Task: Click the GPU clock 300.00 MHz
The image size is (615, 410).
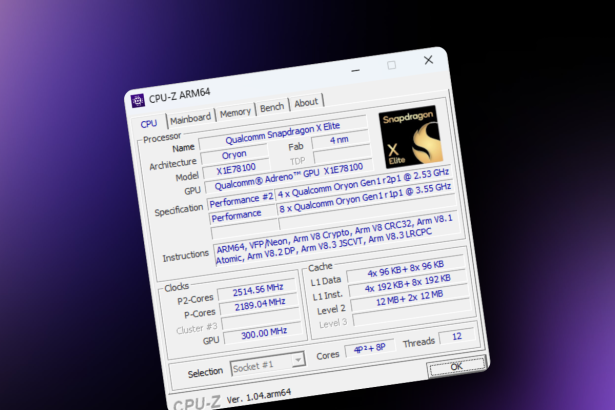Action: [264, 333]
